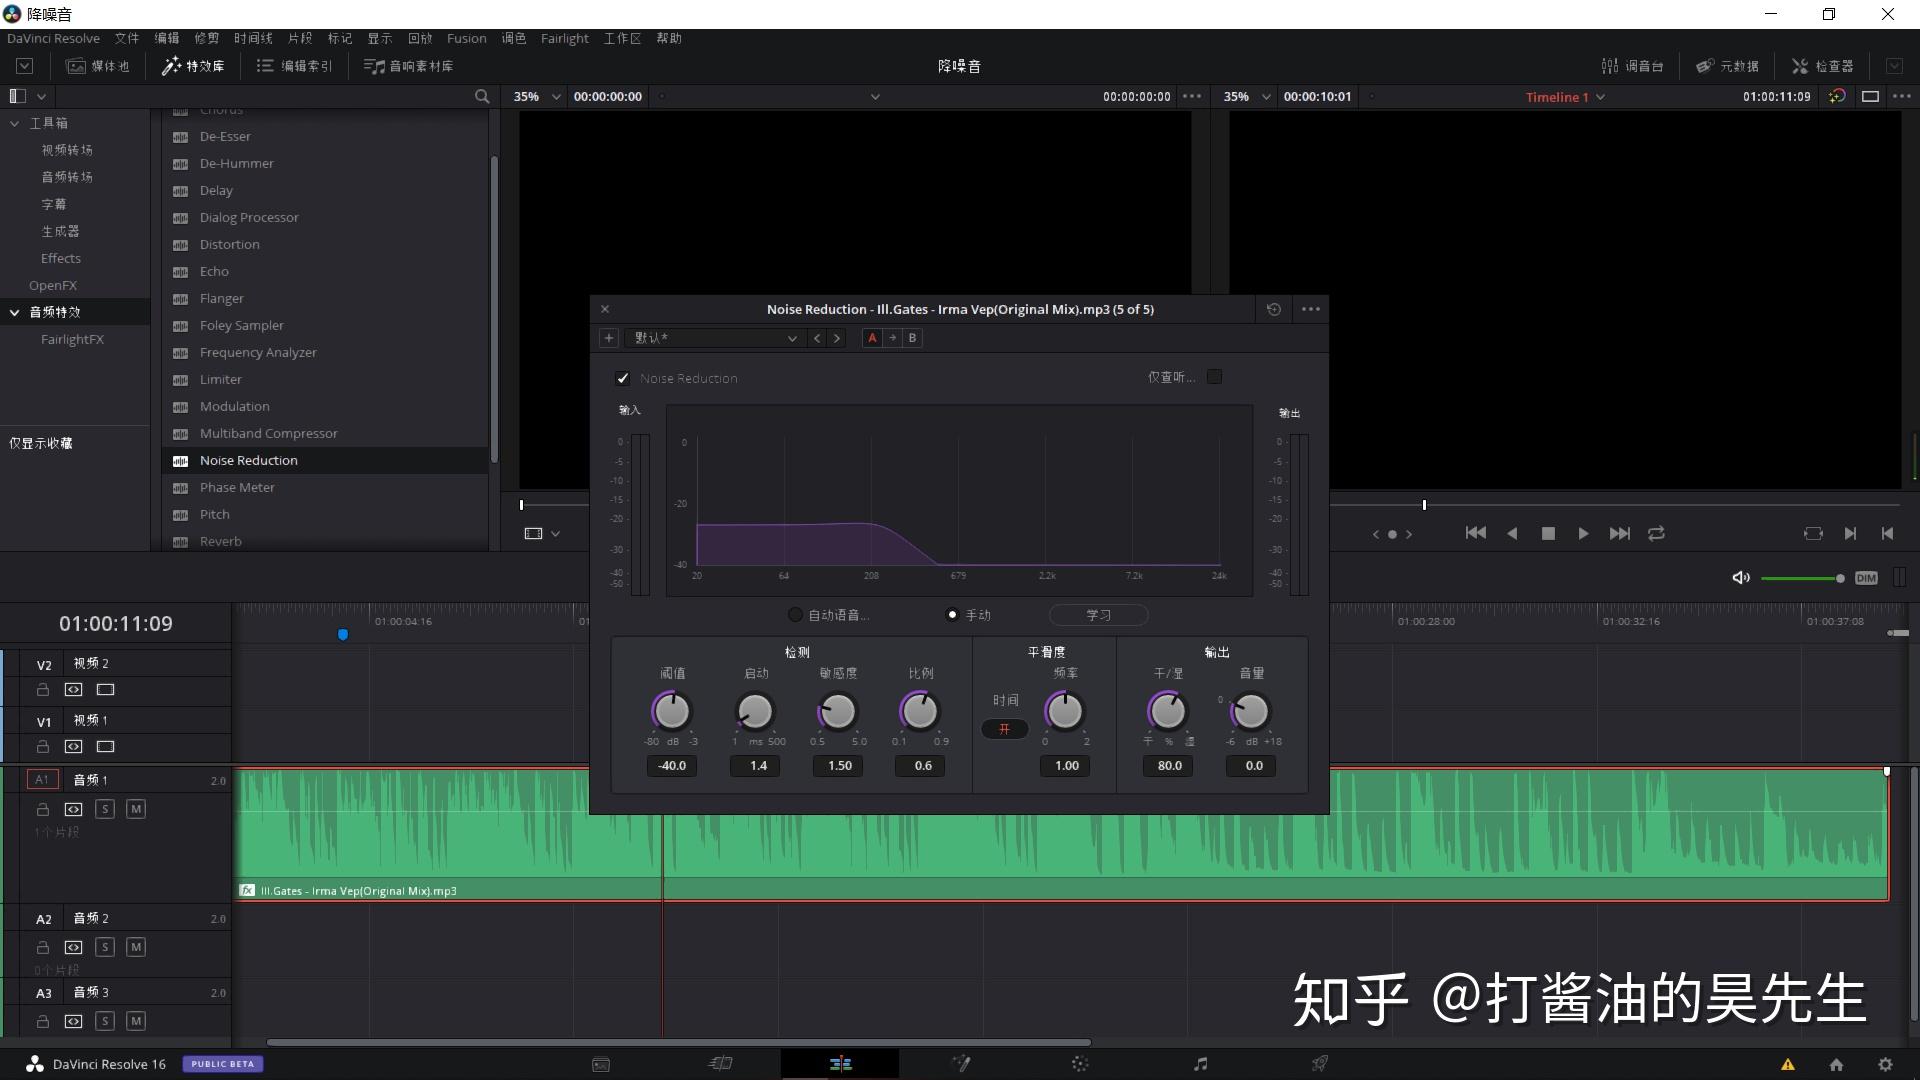Adjust the Dry/Wet knob
The image size is (1920, 1080).
[1167, 711]
